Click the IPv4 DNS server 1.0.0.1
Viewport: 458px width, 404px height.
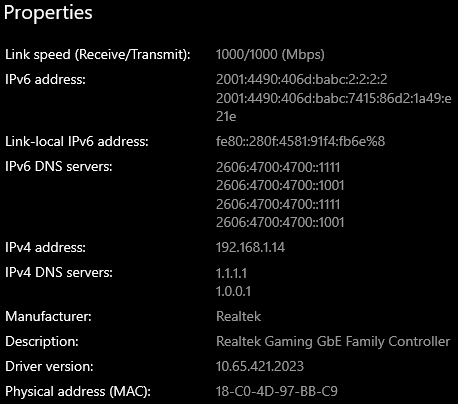pyautogui.click(x=233, y=291)
